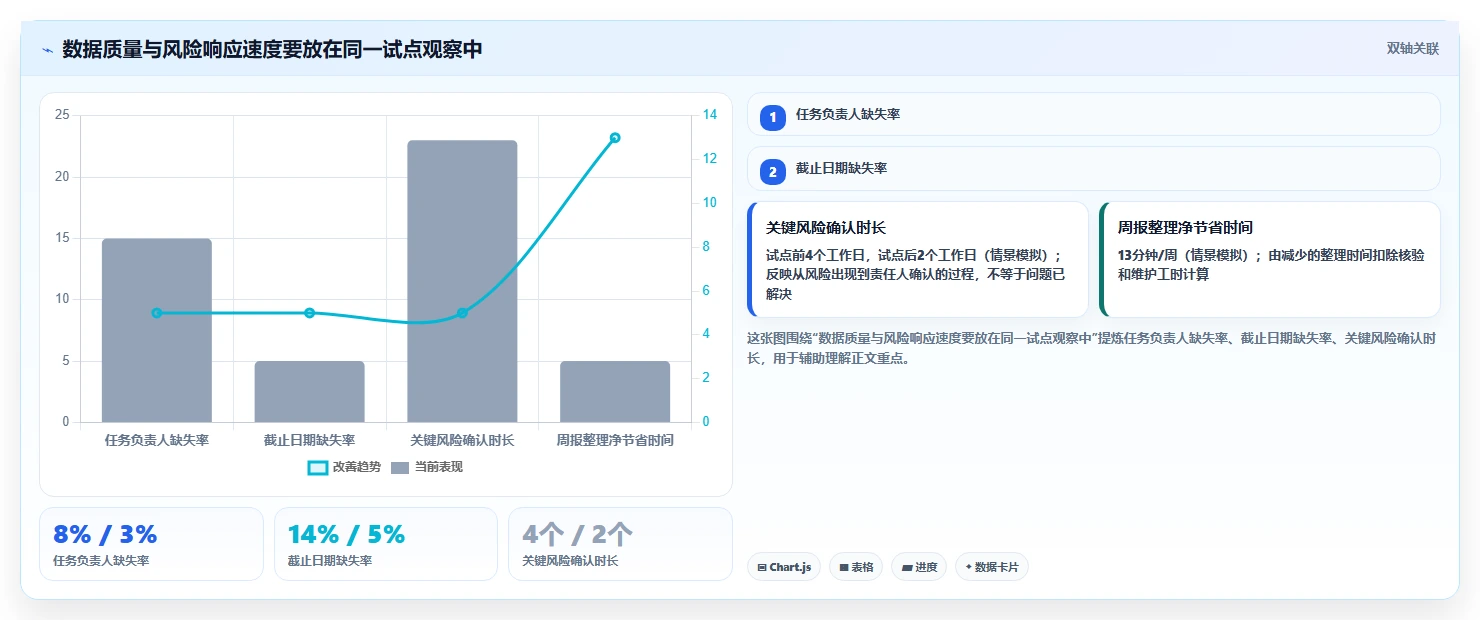Click the highest trend line point above 周报整理净节省时间
This screenshot has height=620, width=1480.
tap(615, 138)
